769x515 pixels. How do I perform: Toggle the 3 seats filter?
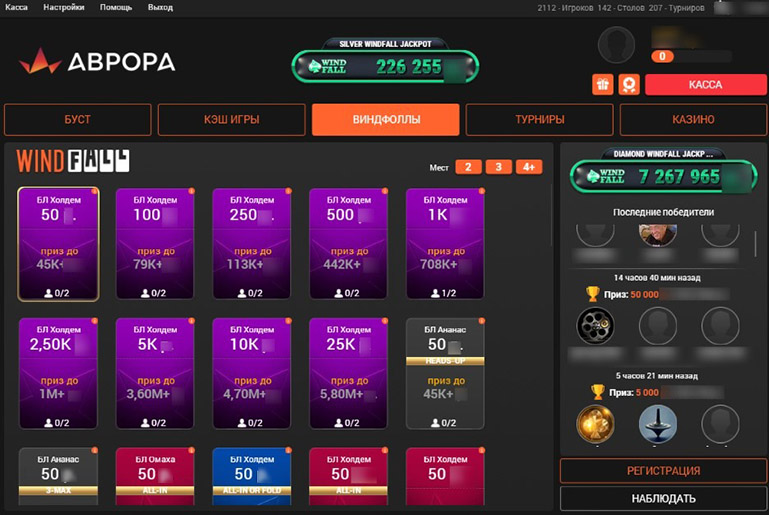click(498, 167)
